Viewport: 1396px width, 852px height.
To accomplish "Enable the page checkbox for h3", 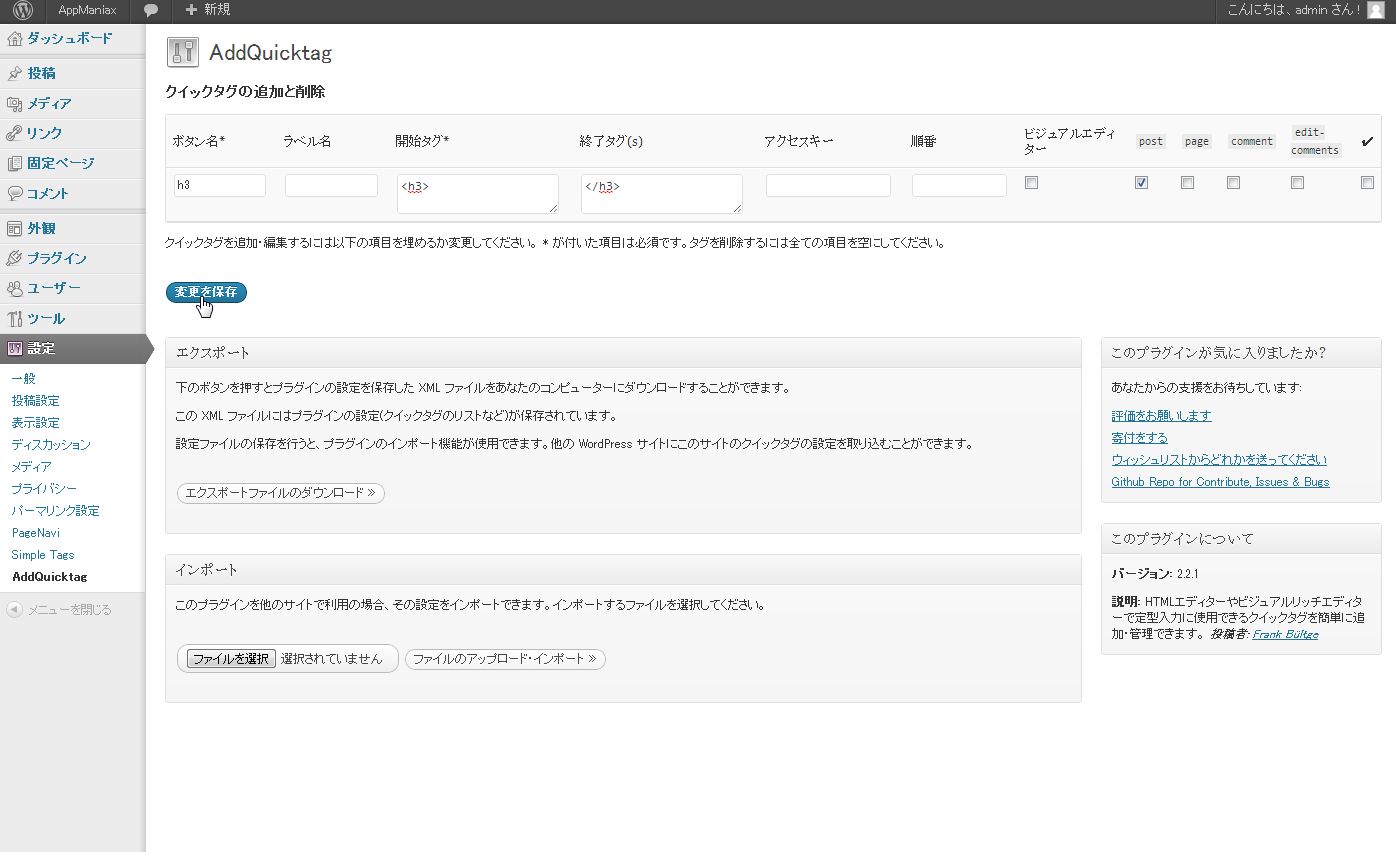I will pyautogui.click(x=1187, y=183).
